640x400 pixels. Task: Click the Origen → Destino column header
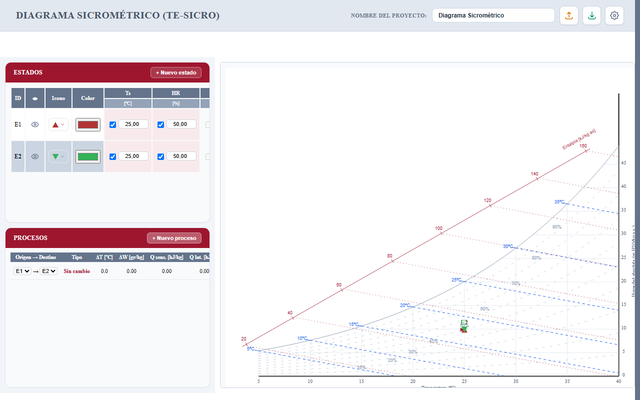click(x=36, y=257)
